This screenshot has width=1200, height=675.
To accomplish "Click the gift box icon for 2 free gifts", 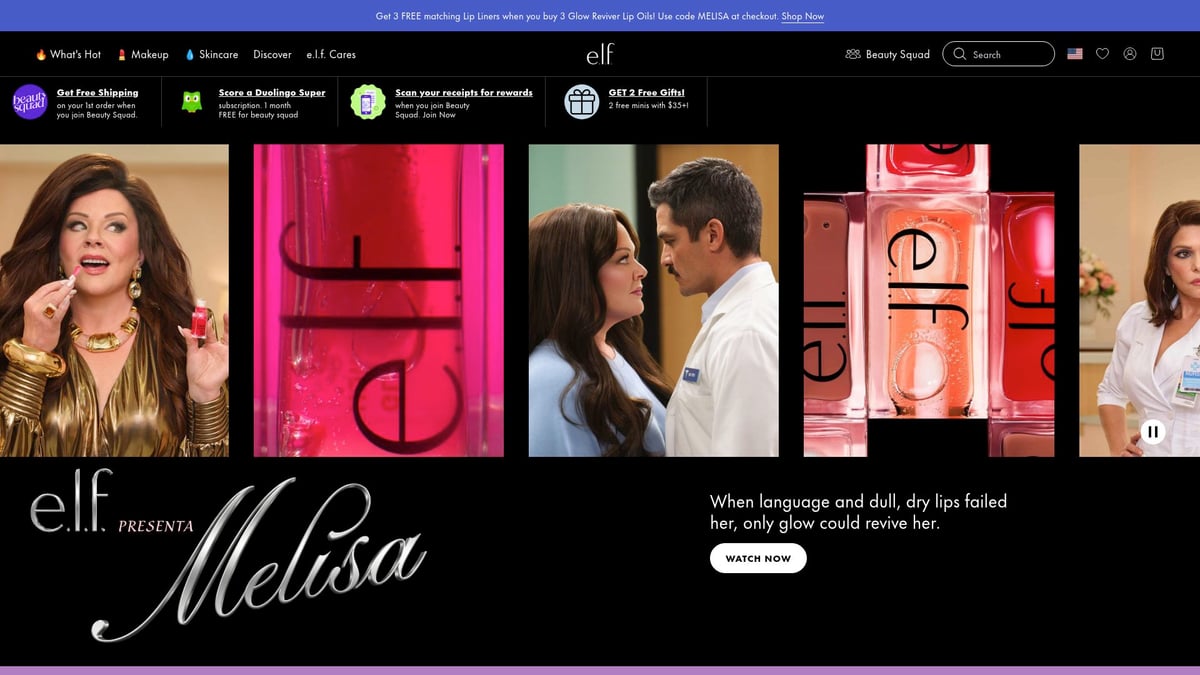I will pyautogui.click(x=581, y=101).
